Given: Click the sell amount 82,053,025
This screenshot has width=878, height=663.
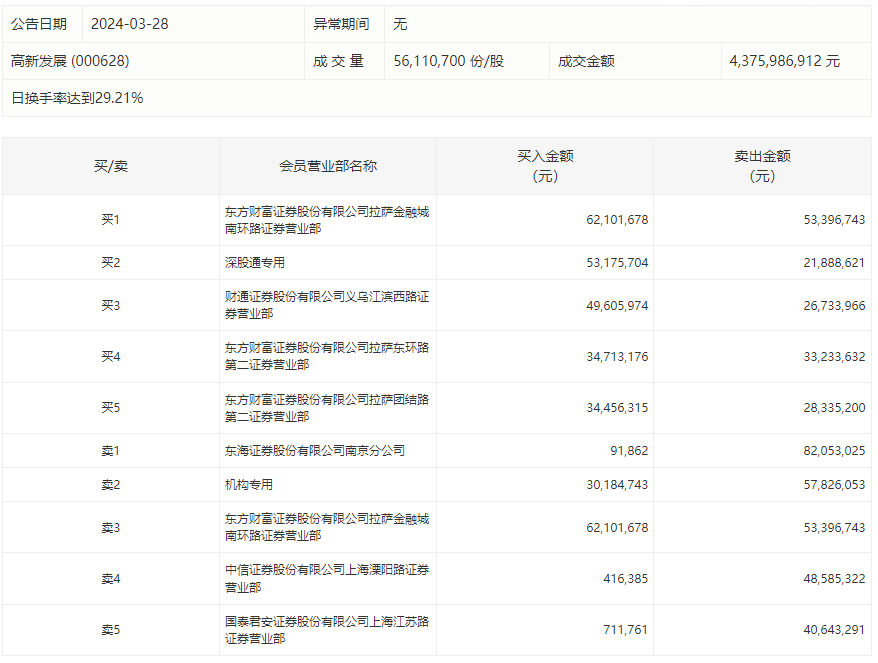Looking at the screenshot, I should [x=834, y=451].
